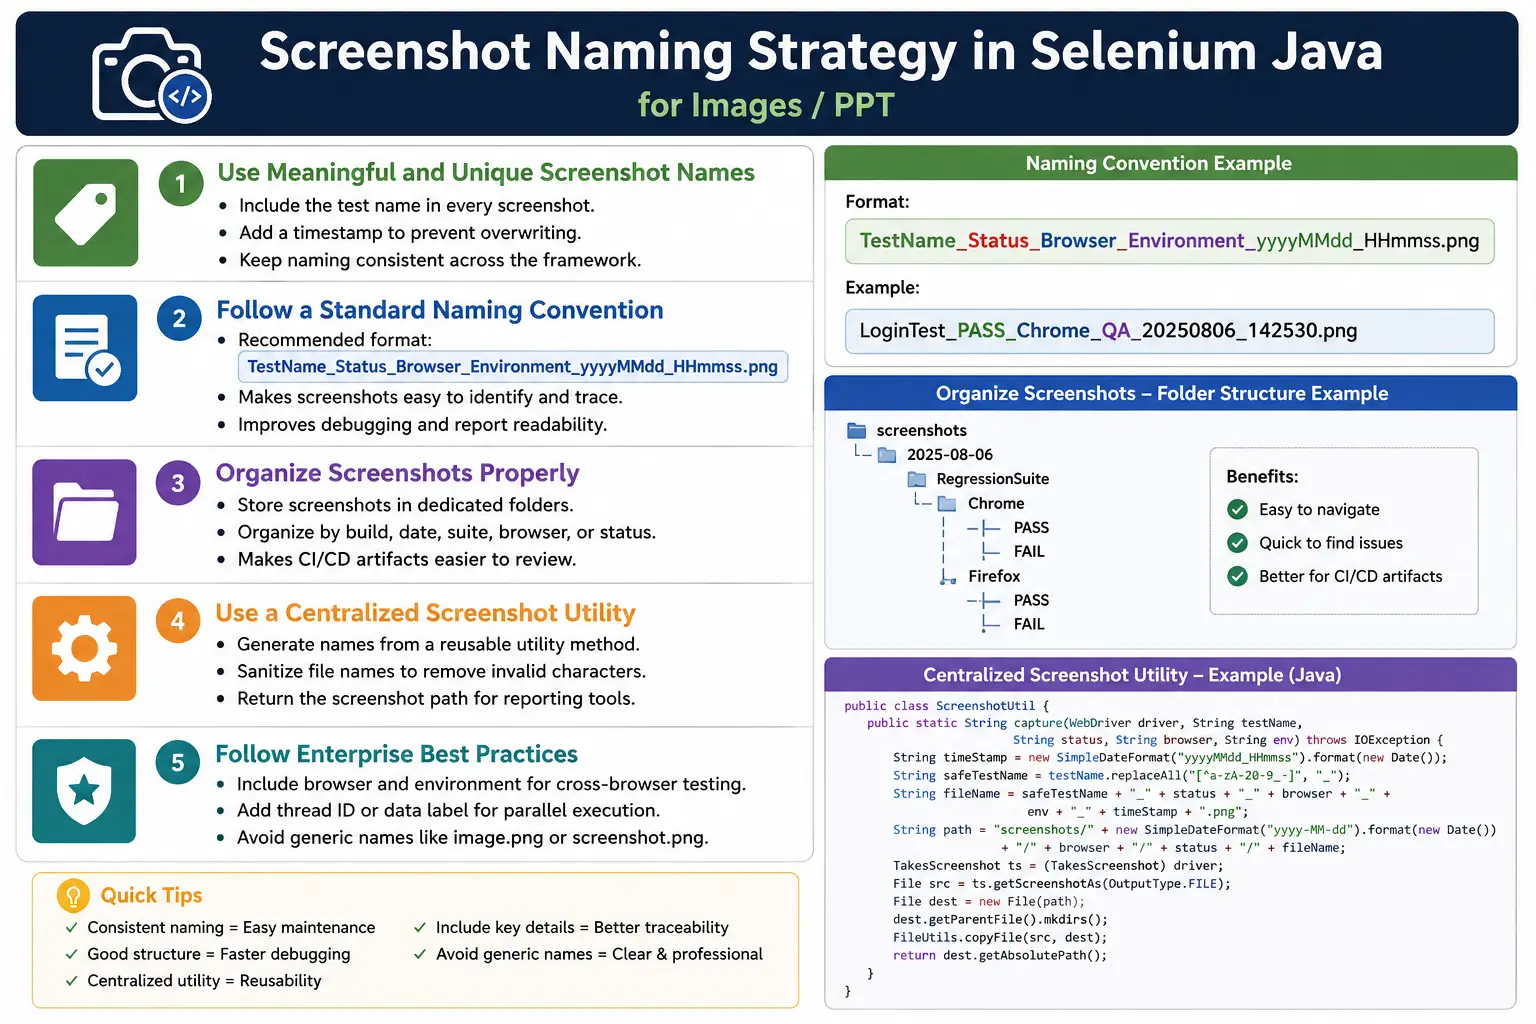Click the Centralized Screenshot Utility – Example (Java) header
This screenshot has width=1536, height=1024.
coord(1170,675)
